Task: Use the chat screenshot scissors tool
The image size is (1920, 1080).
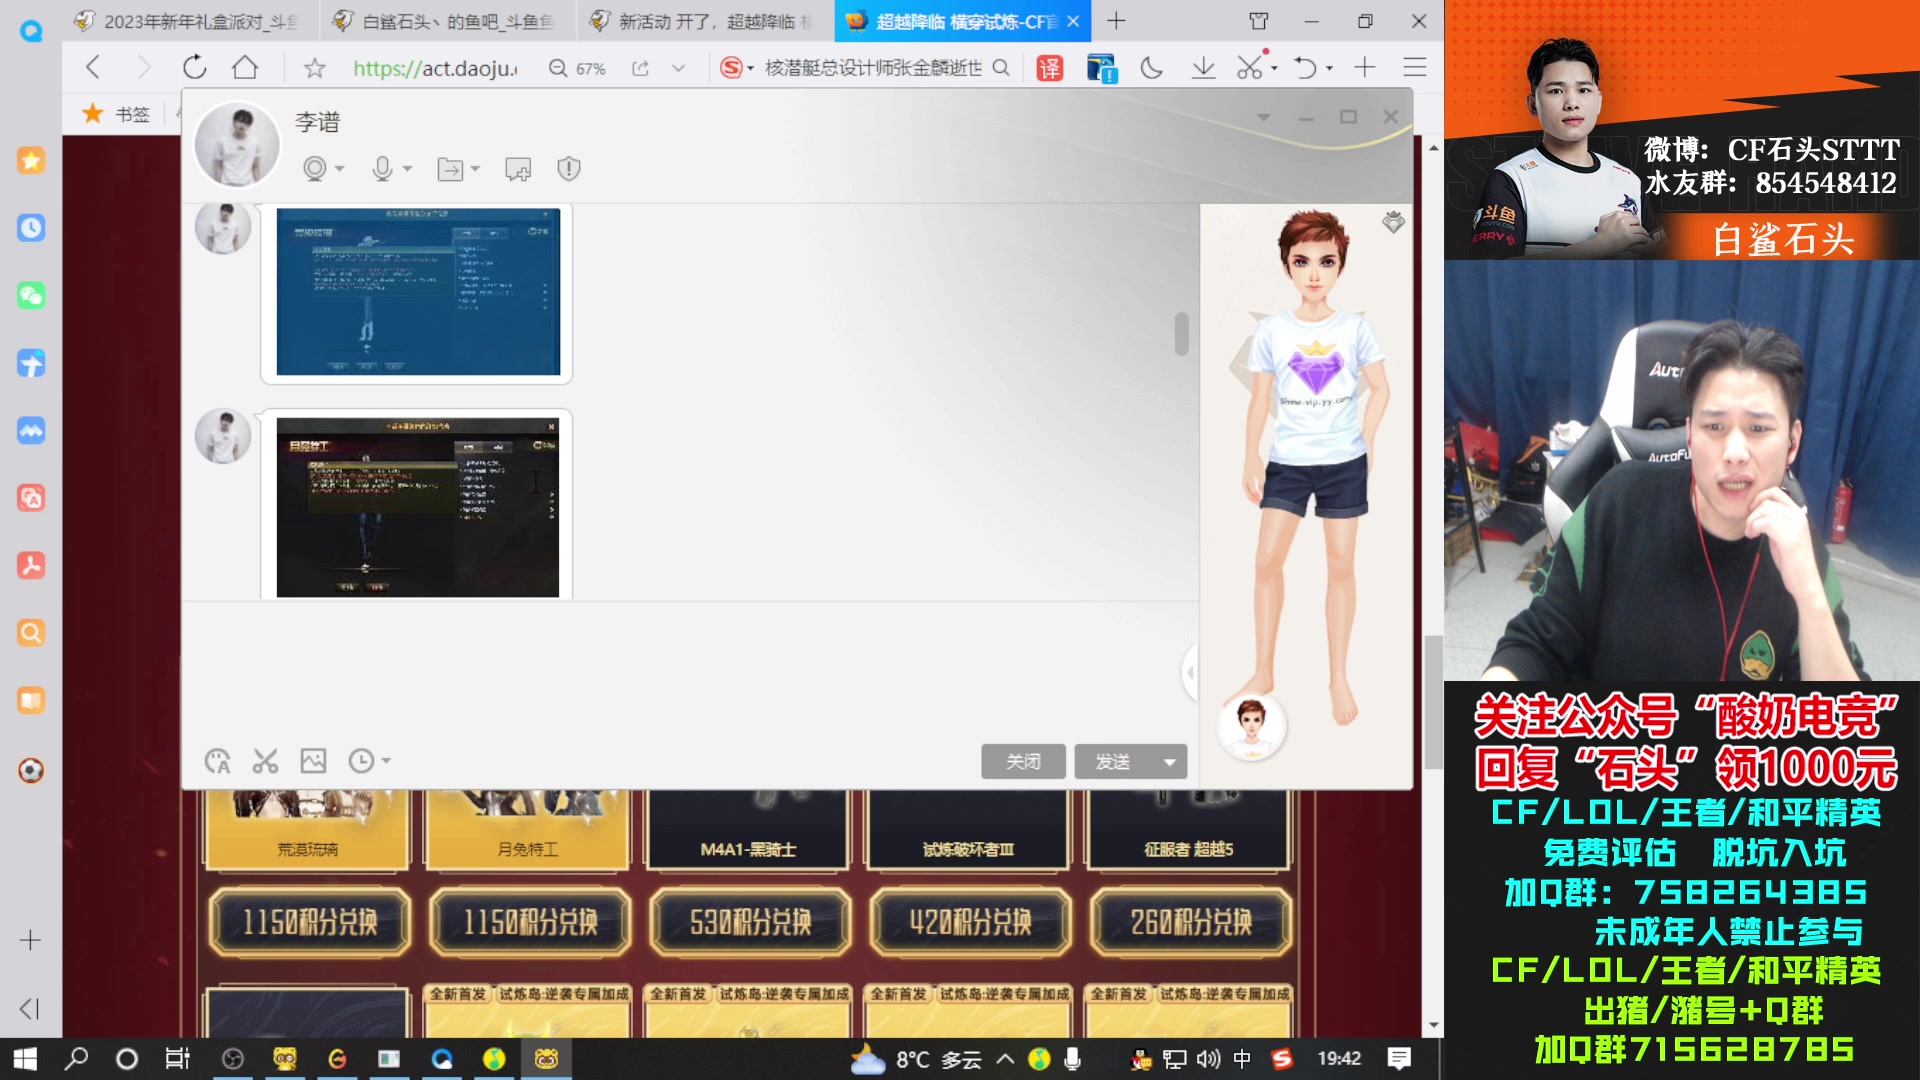Action: point(265,761)
